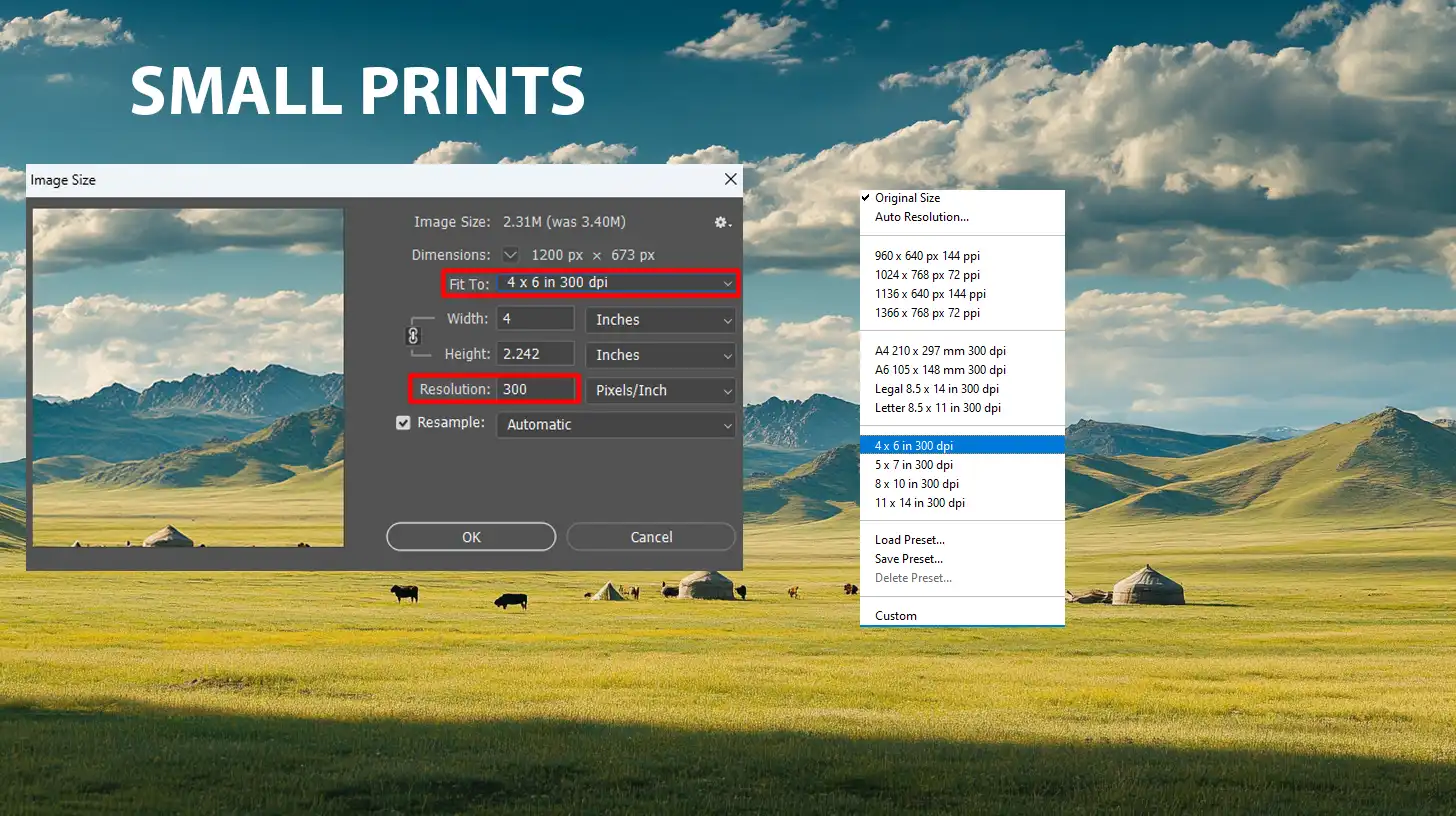The width and height of the screenshot is (1456, 816).
Task: Click the Resolution input field
Action: tap(537, 389)
